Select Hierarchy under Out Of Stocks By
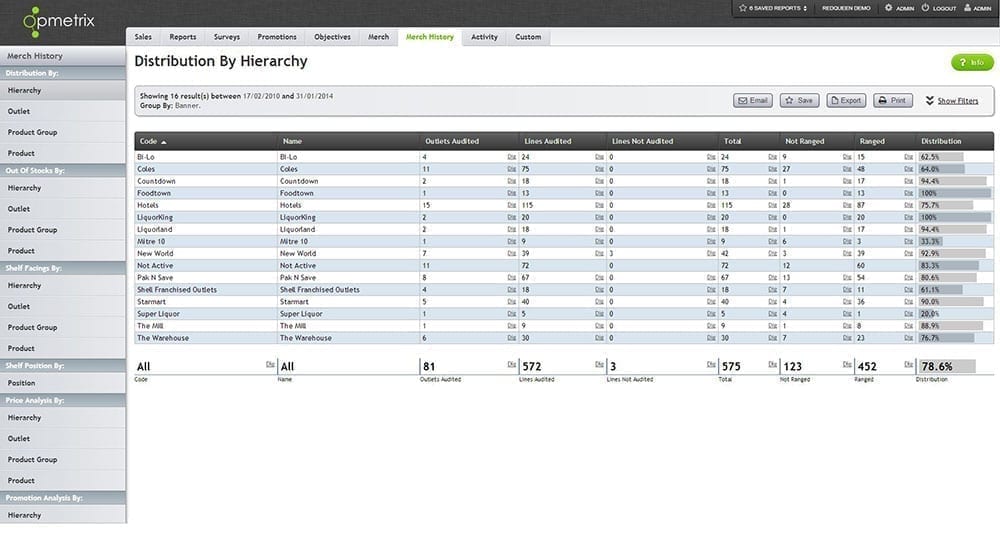 pos(62,188)
